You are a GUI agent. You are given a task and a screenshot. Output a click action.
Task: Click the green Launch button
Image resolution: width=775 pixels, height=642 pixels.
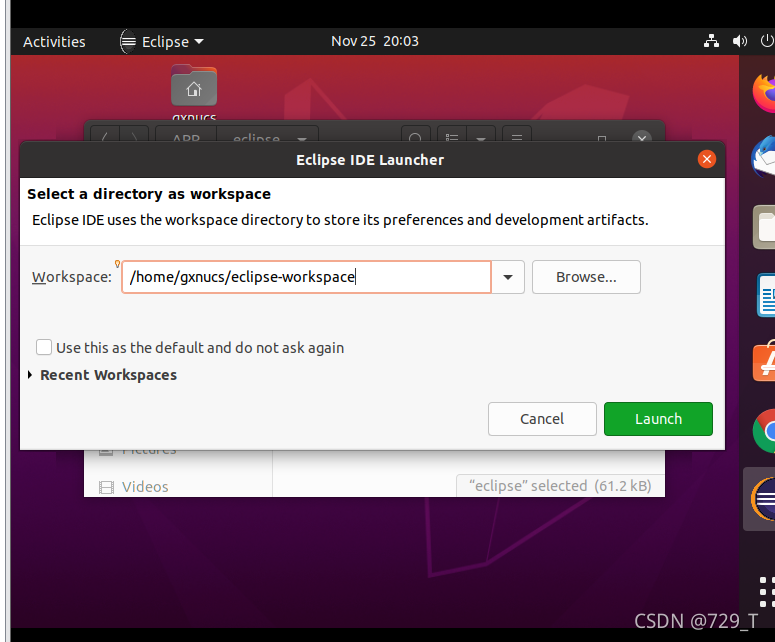click(x=658, y=419)
